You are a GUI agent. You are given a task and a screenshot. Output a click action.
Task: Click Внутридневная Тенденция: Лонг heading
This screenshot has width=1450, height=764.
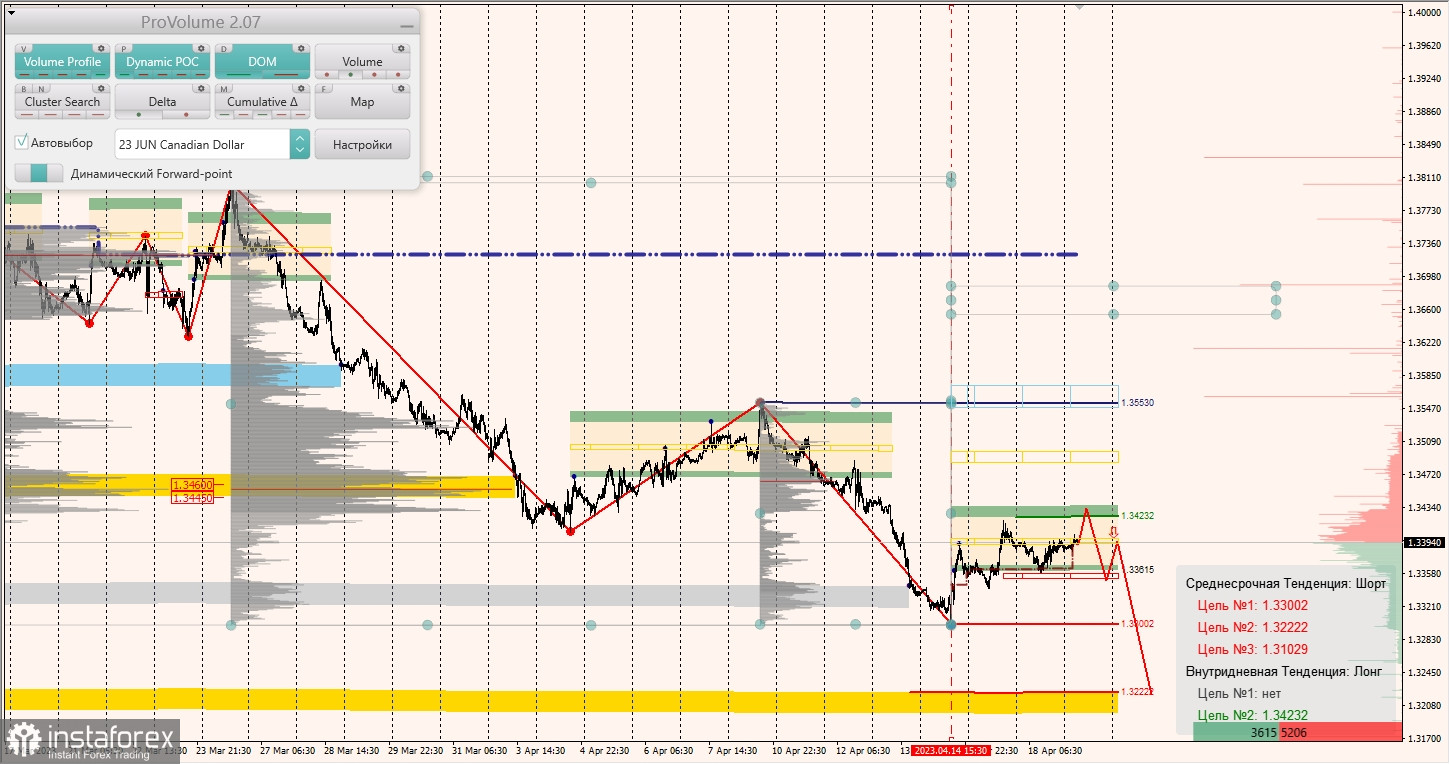[1284, 671]
